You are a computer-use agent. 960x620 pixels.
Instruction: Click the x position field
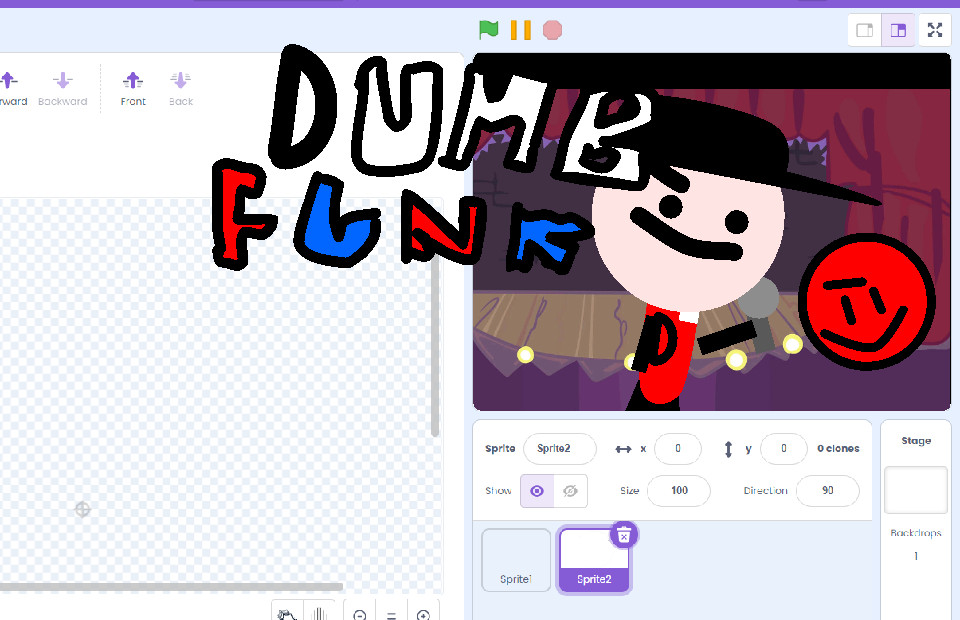click(x=678, y=449)
